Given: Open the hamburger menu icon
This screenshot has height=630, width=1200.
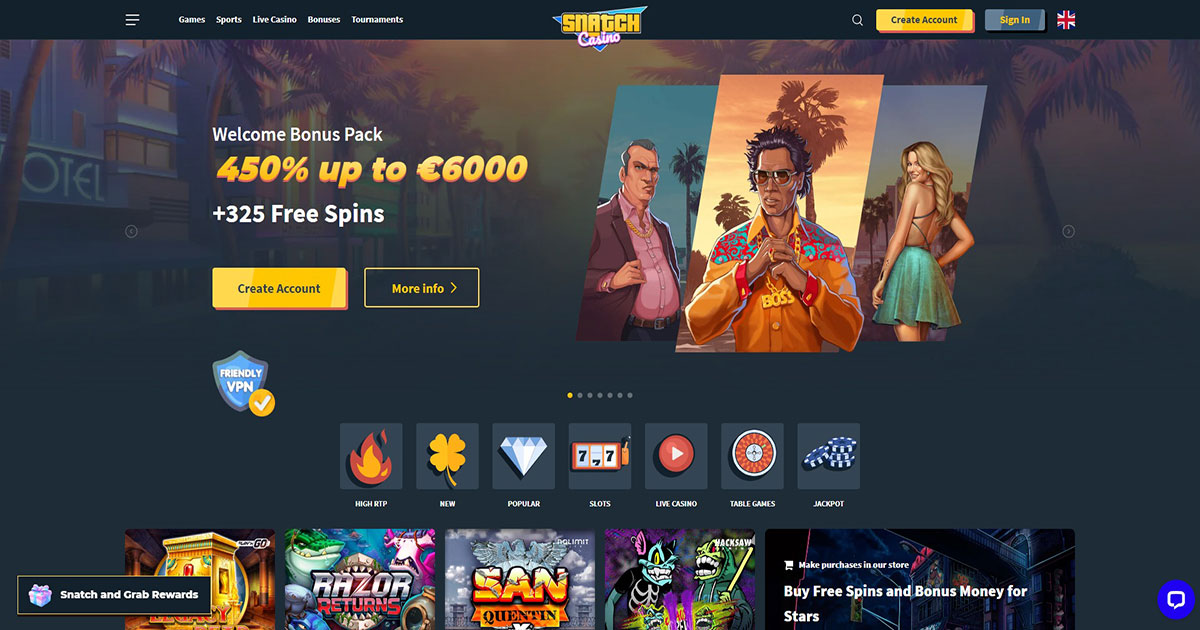Looking at the screenshot, I should tap(133, 20).
